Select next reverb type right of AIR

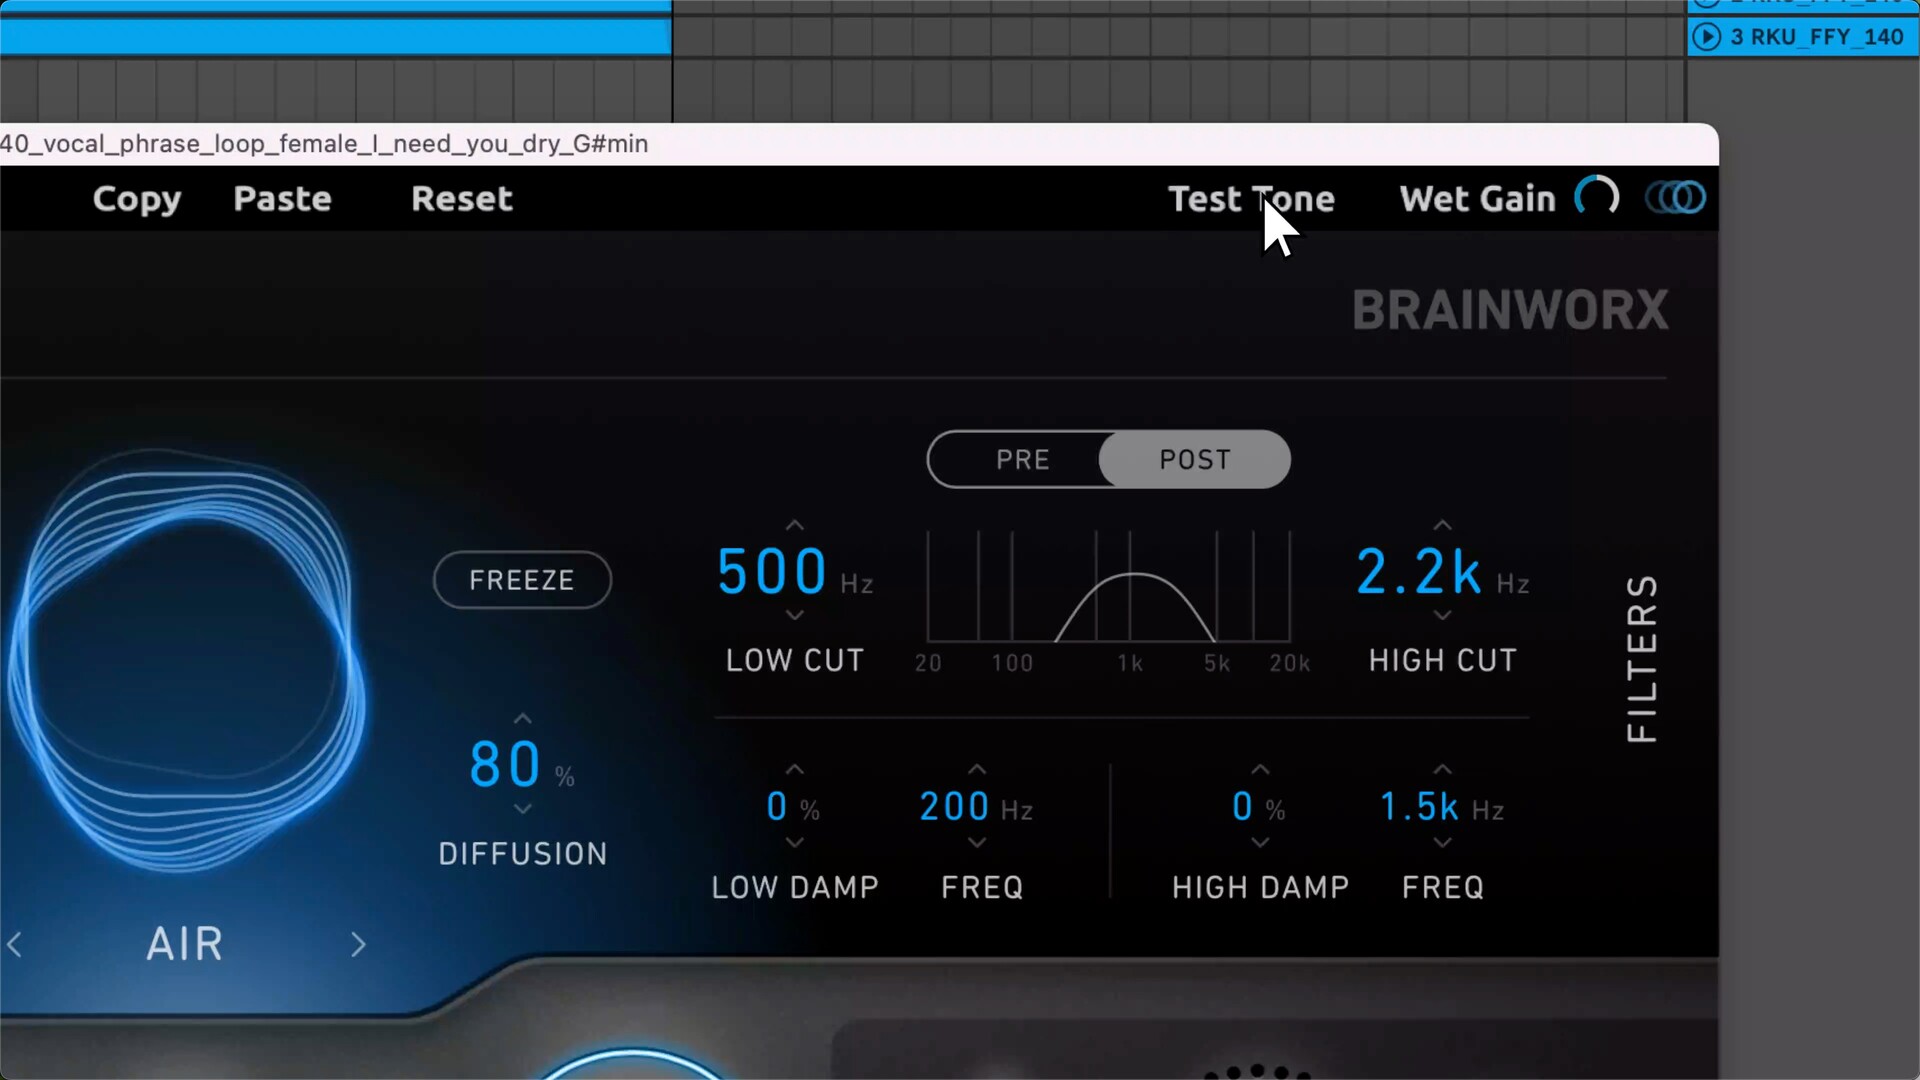[x=358, y=945]
